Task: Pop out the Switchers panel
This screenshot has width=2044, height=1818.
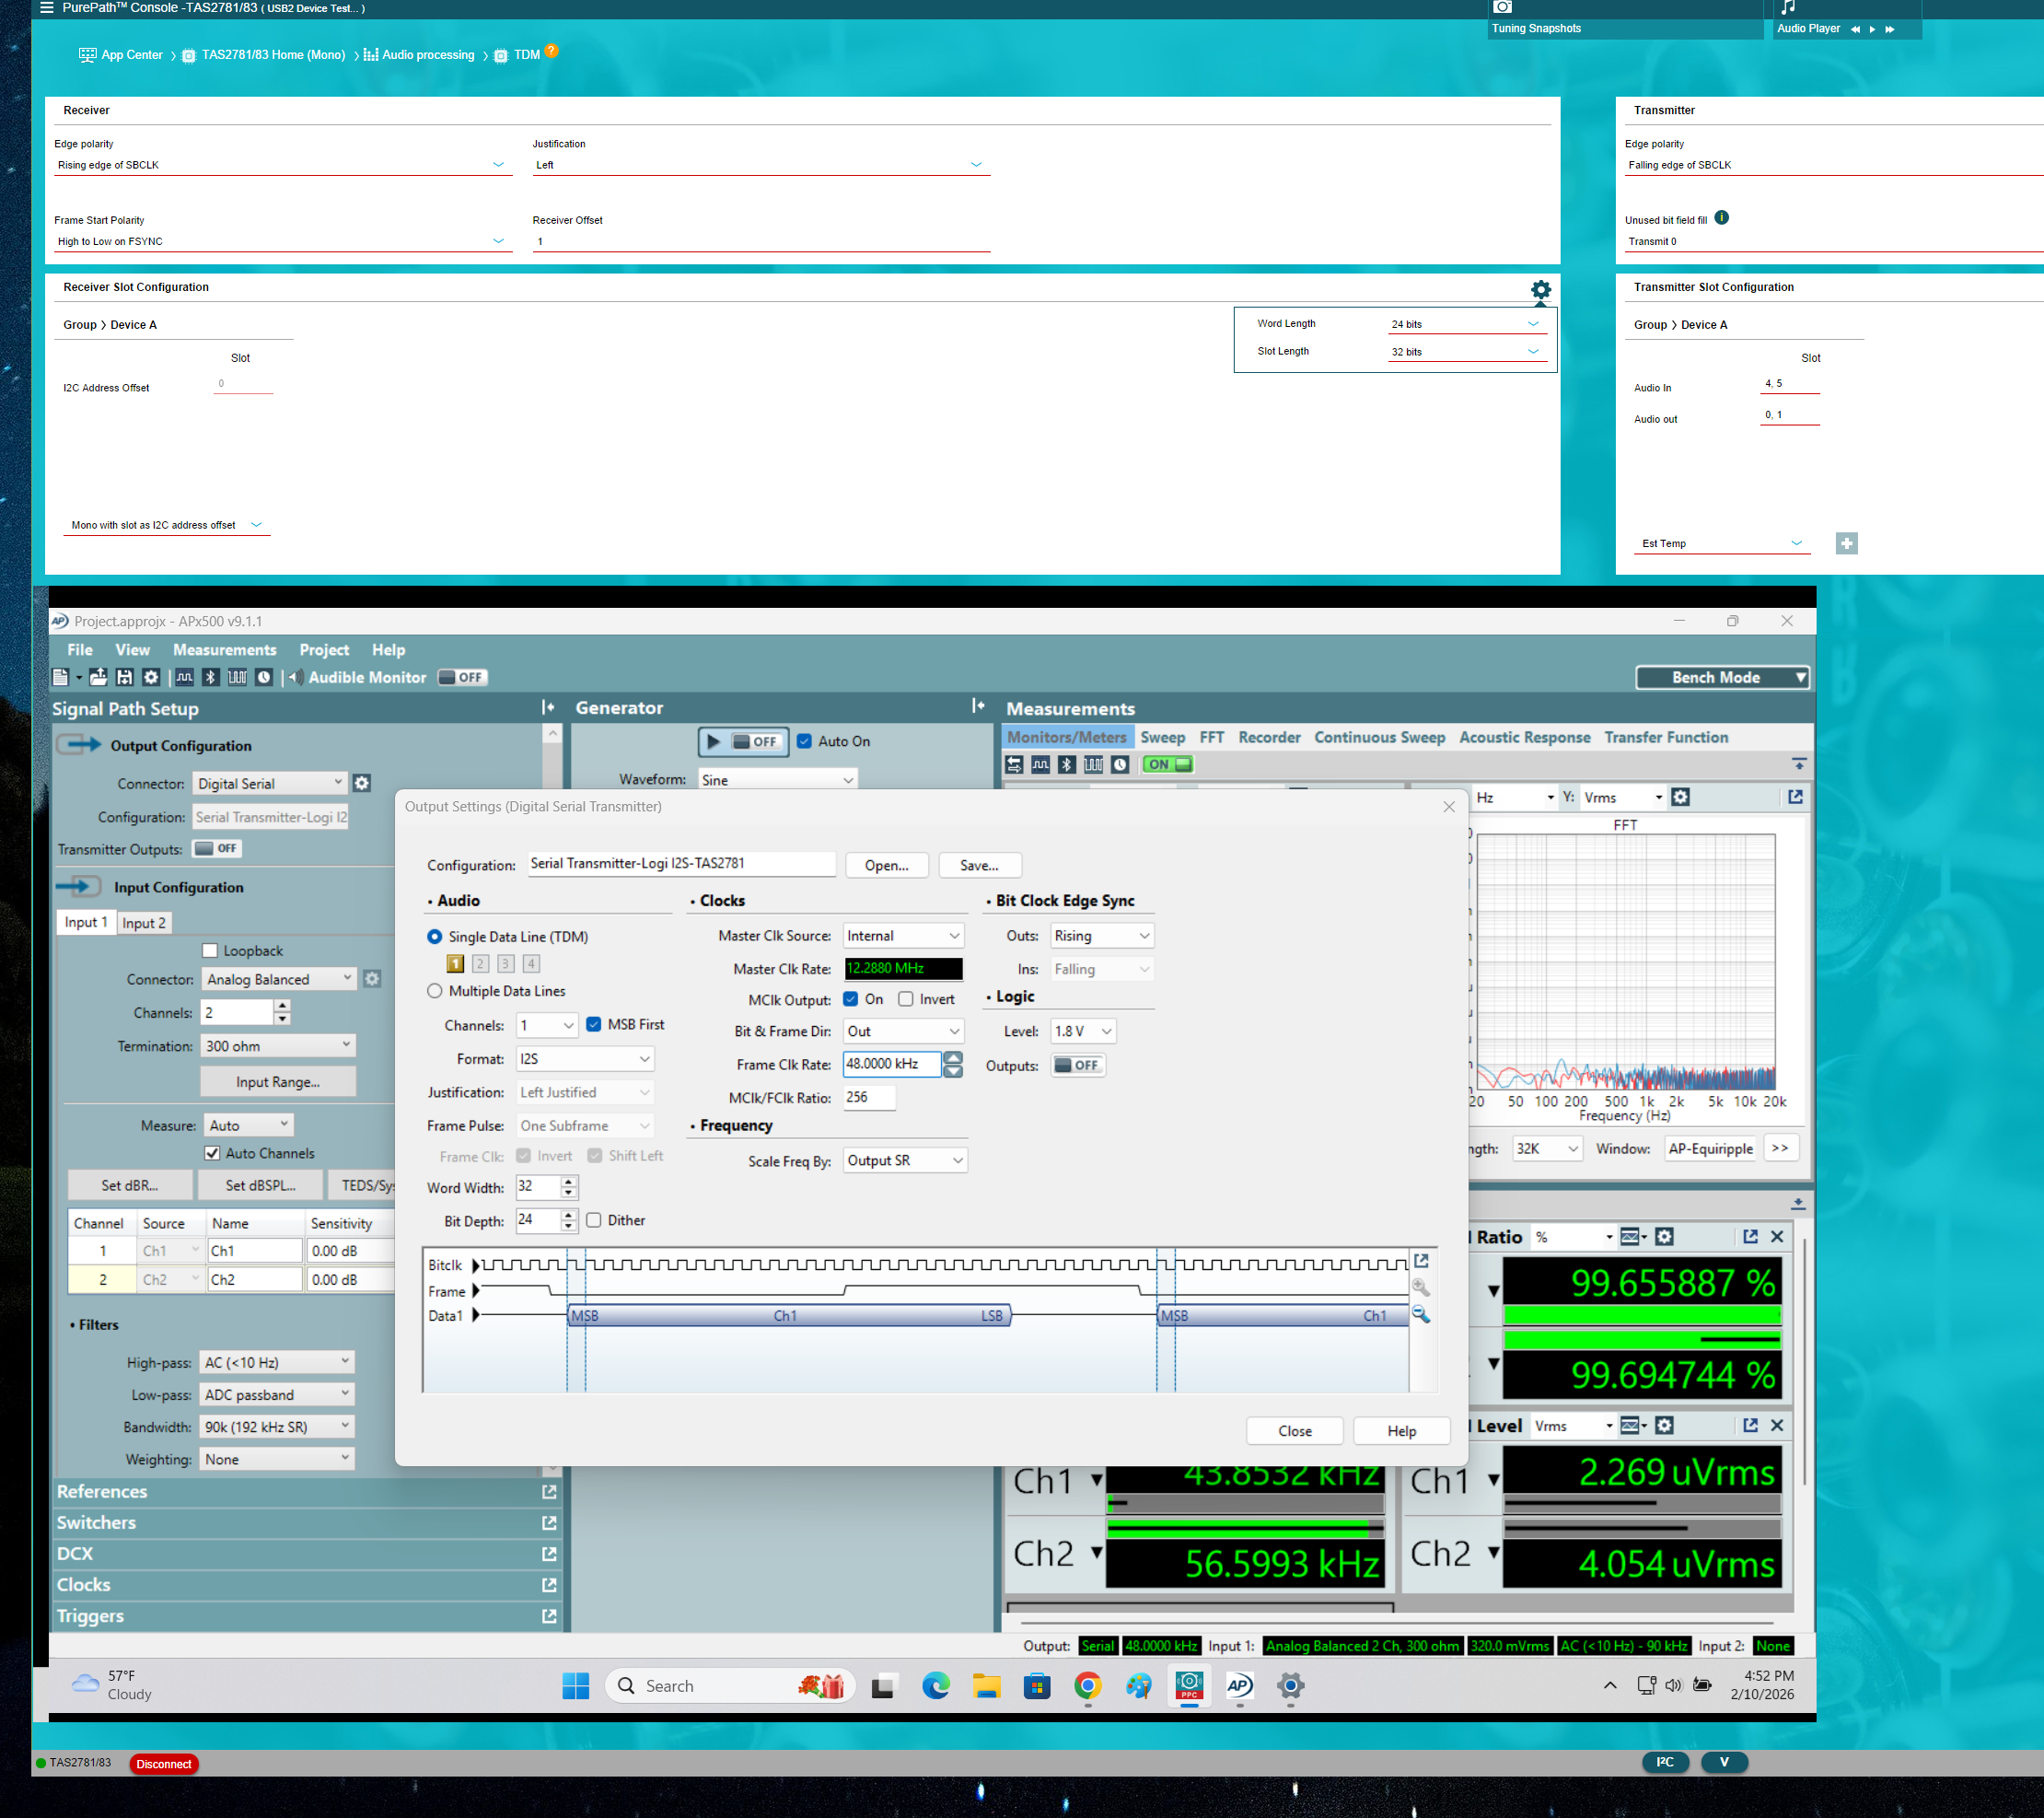Action: coord(549,1522)
